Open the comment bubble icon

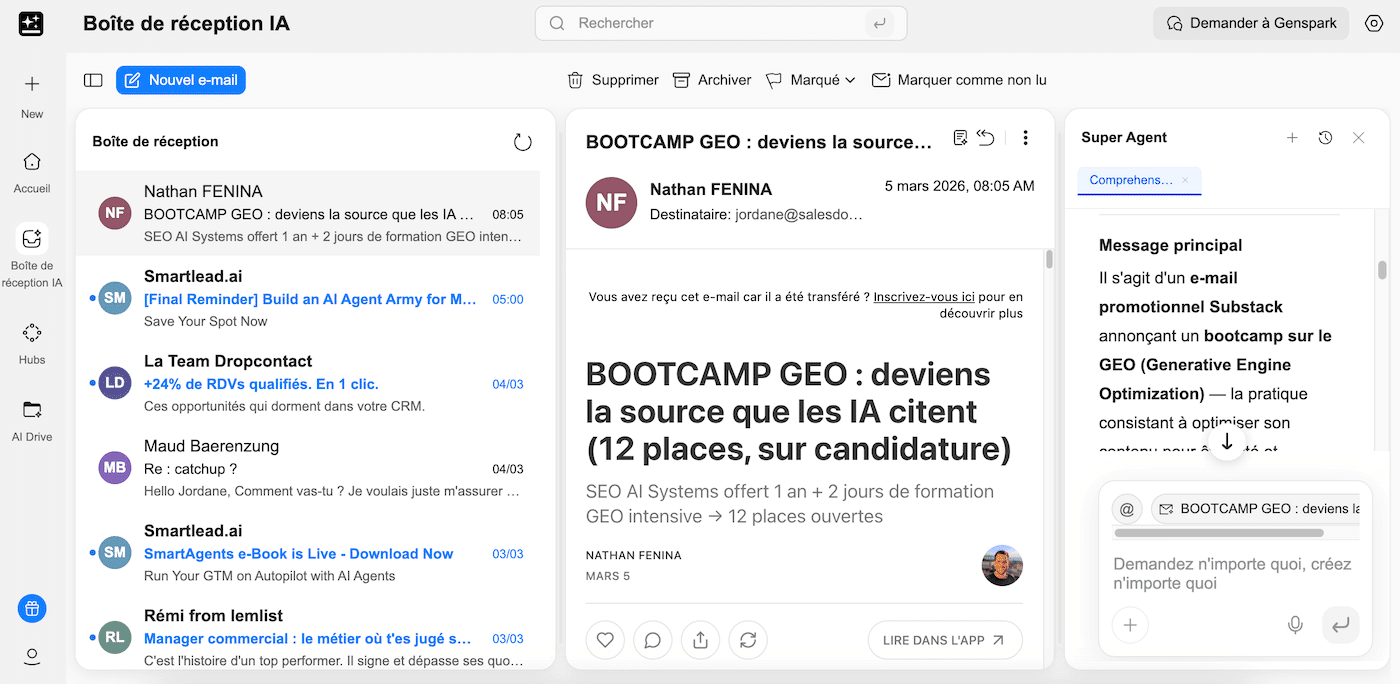coord(653,640)
